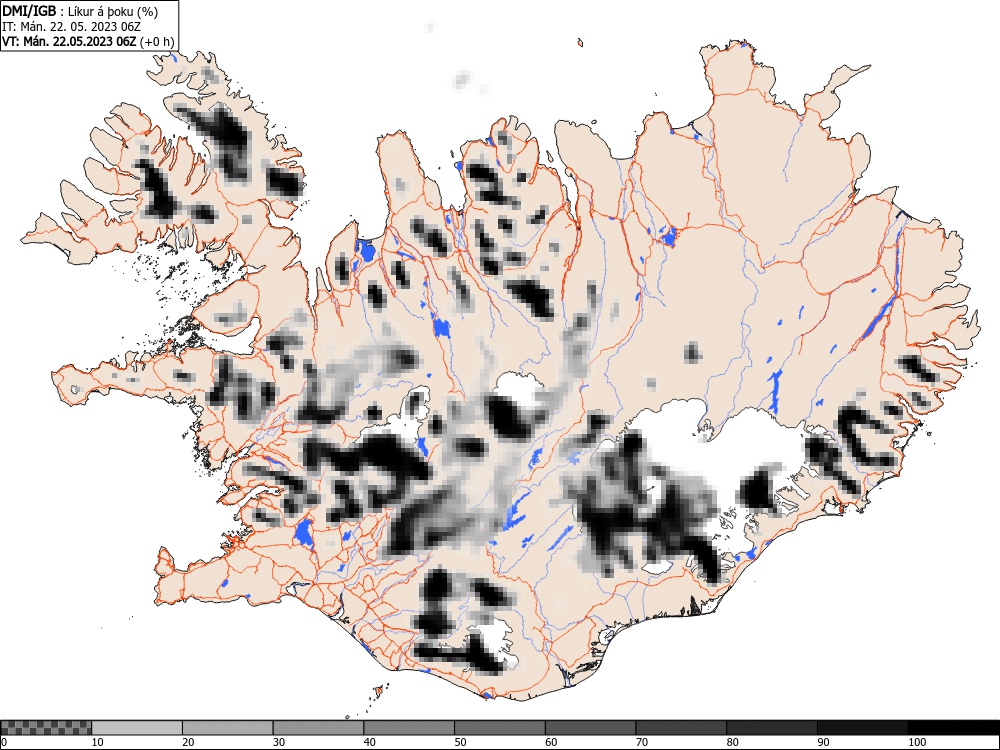The width and height of the screenshot is (1000, 750).
Task: Select the 70-80 percent legend segment
Action: [681, 728]
